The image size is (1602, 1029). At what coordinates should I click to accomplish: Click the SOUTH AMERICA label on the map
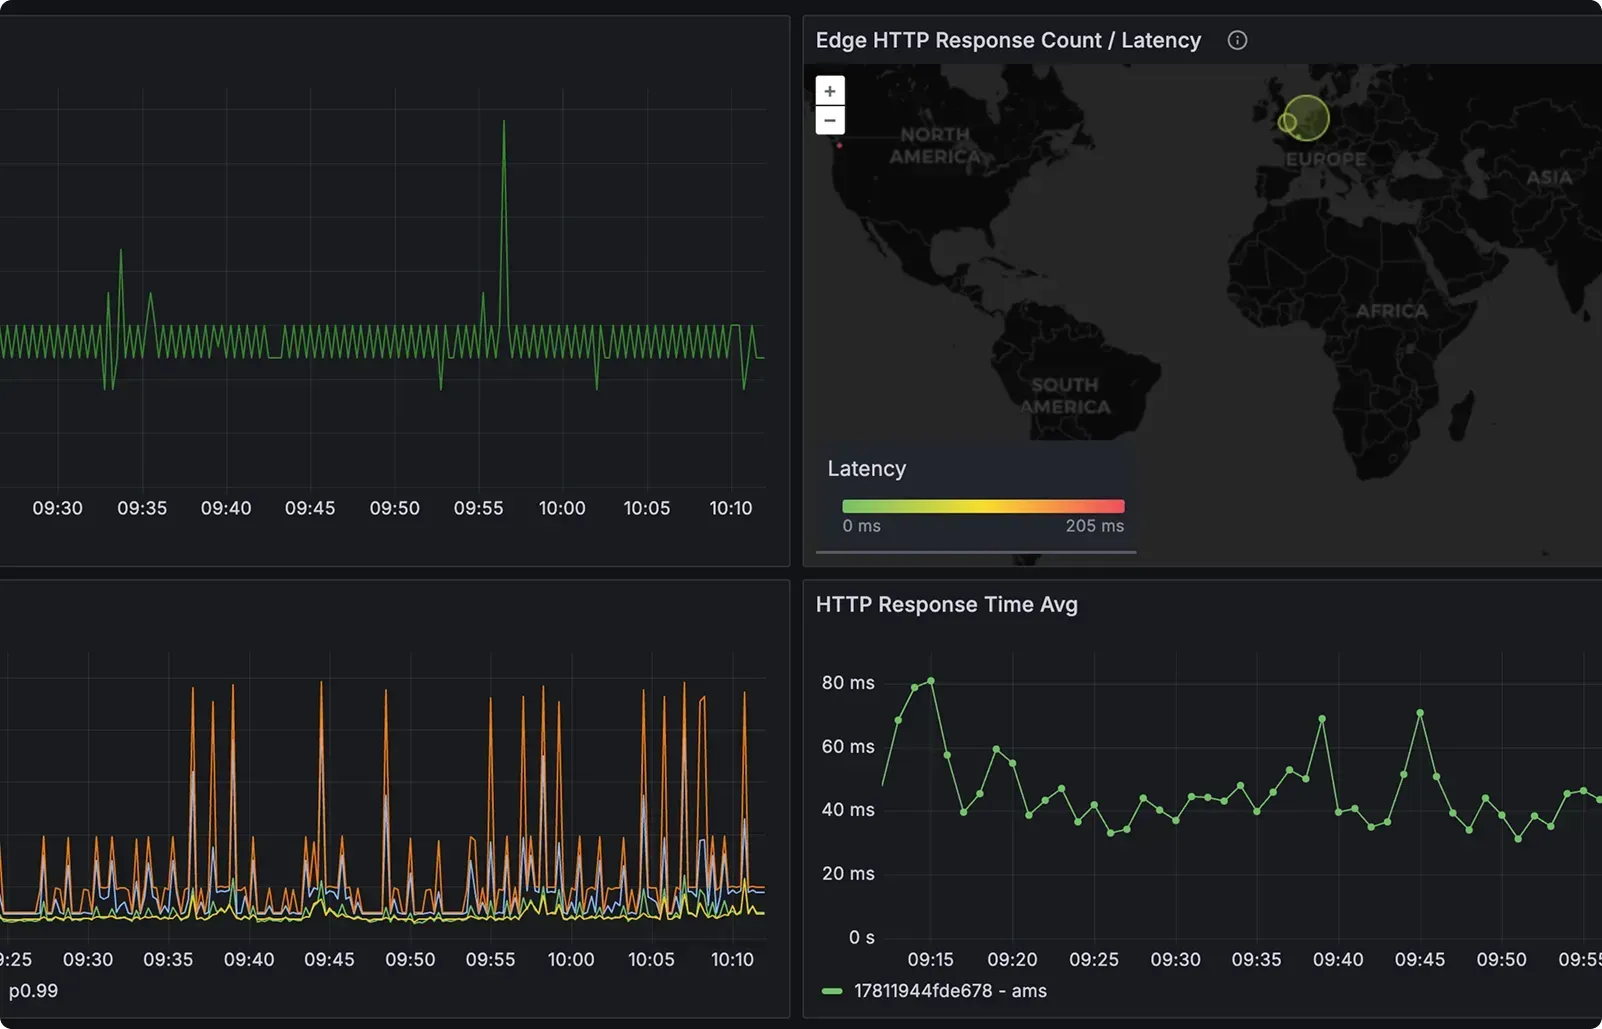tap(1065, 396)
